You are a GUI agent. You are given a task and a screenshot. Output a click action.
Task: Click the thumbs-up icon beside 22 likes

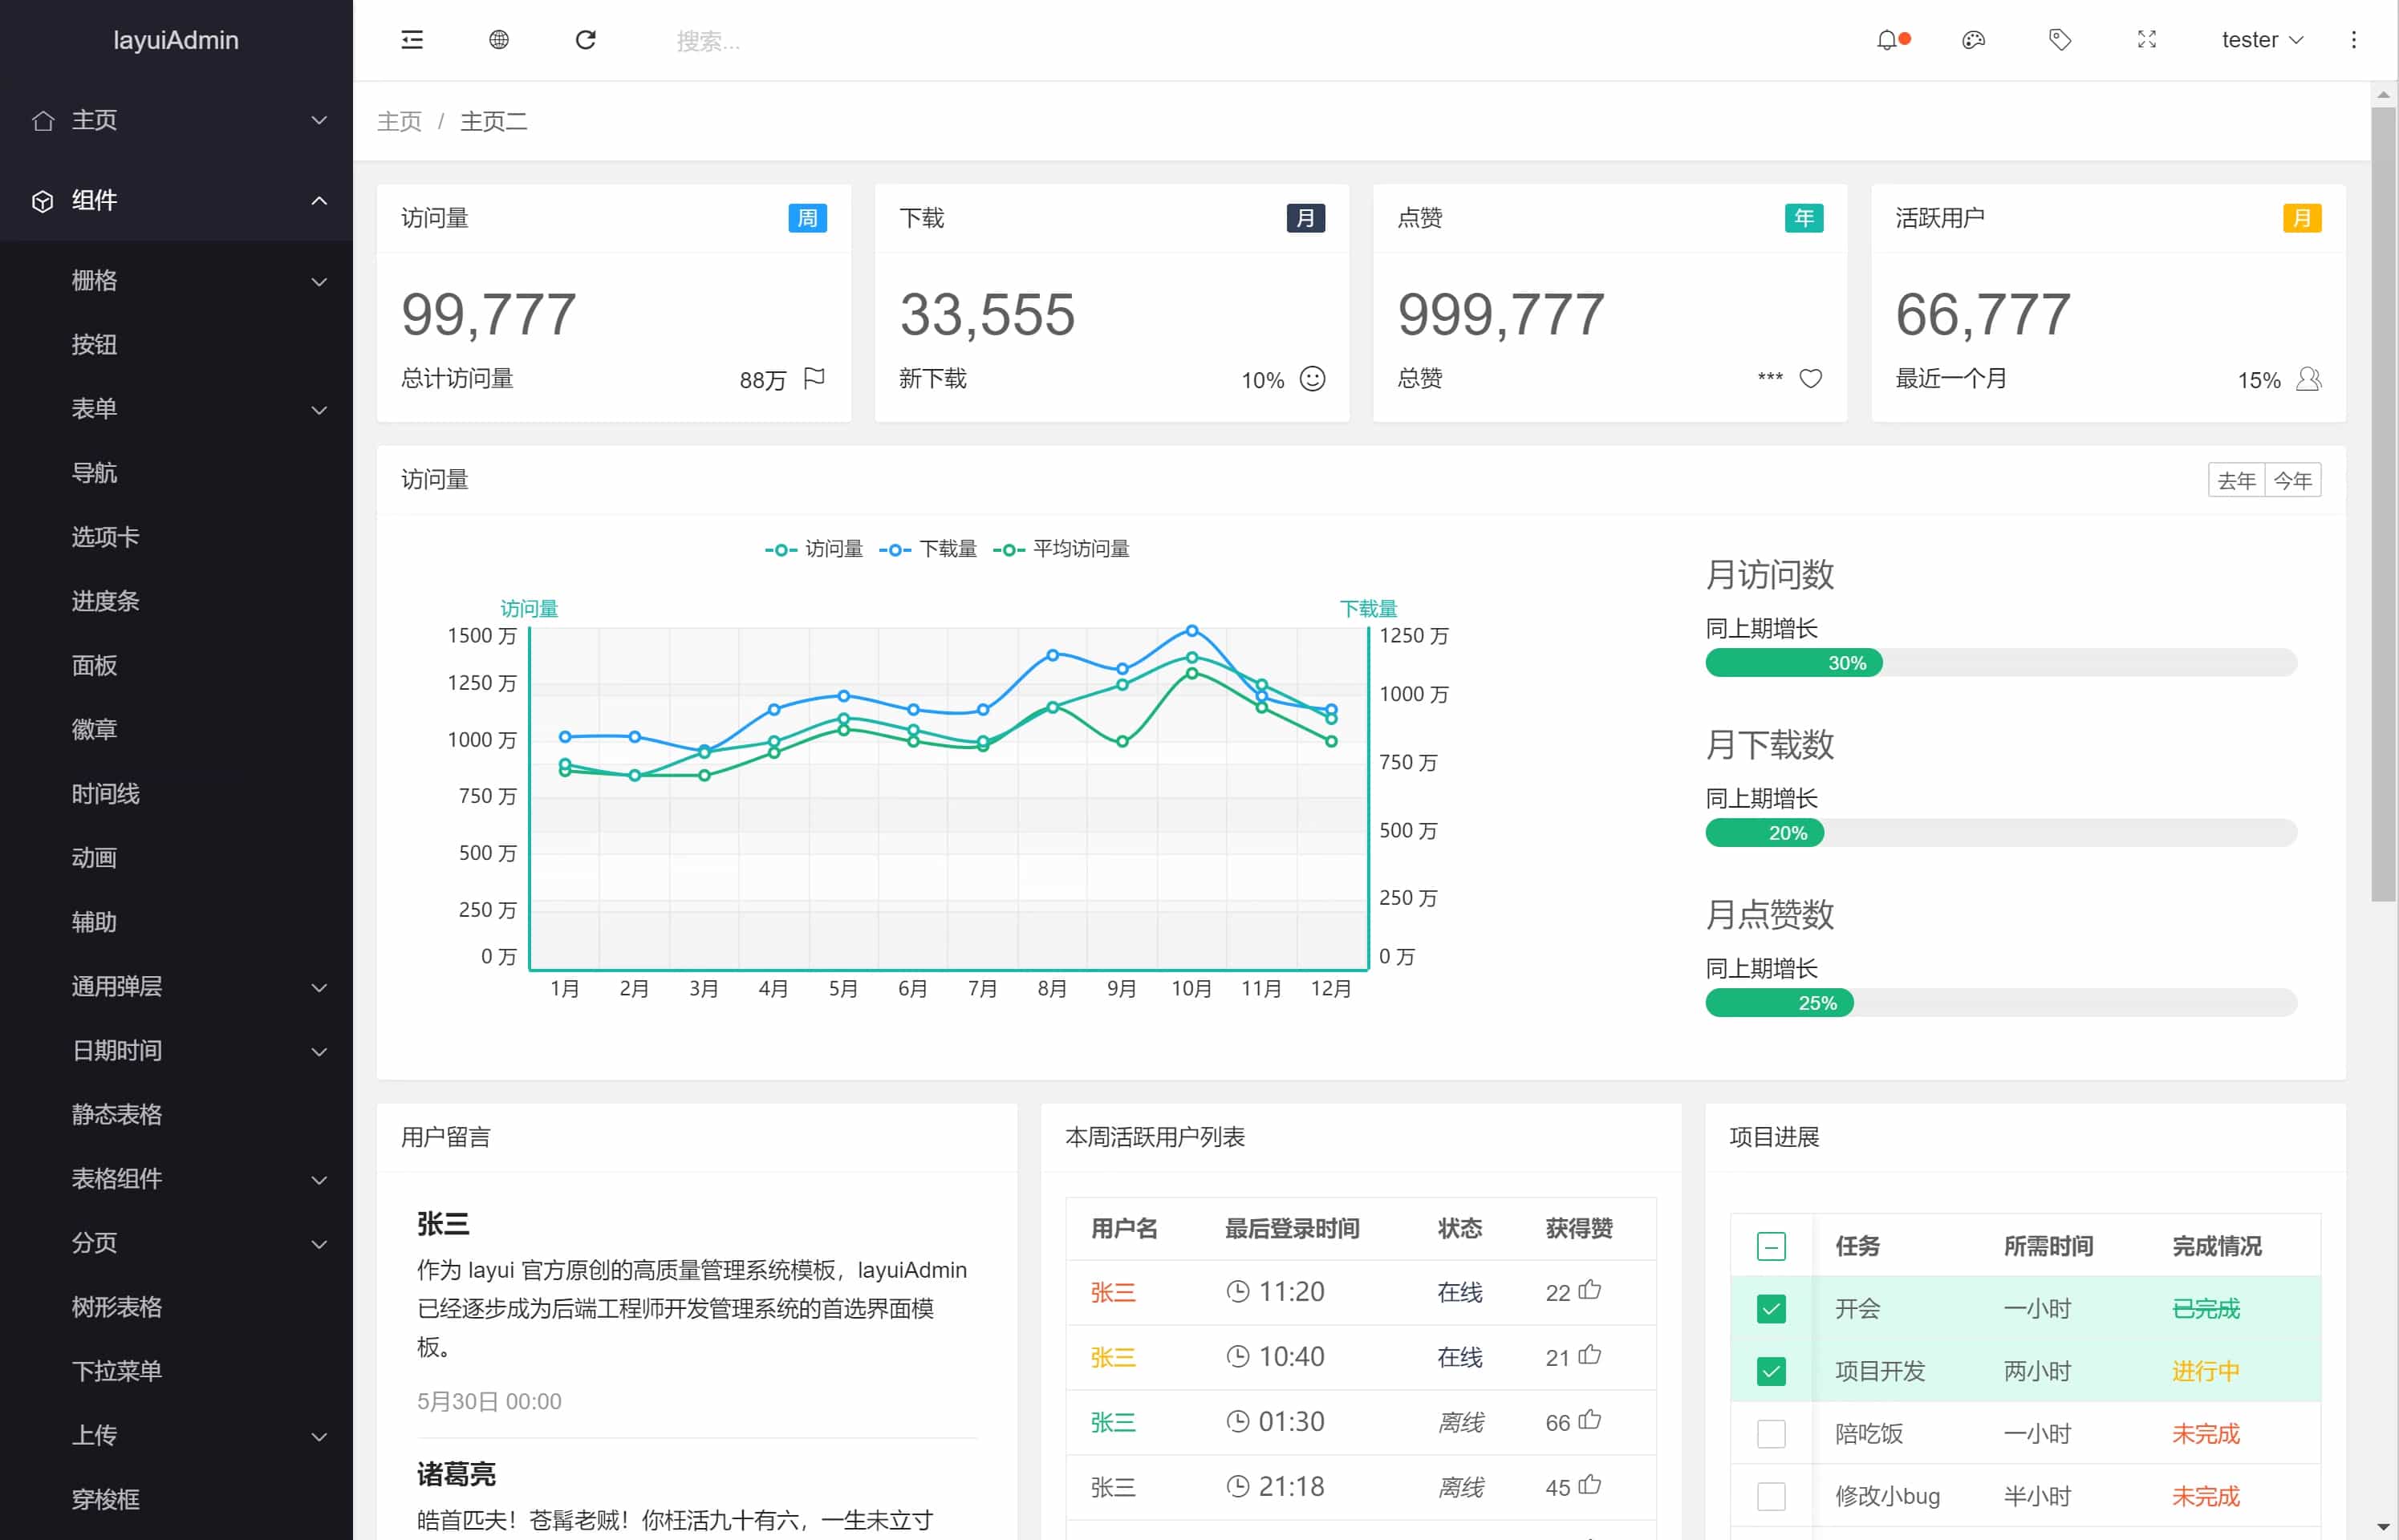(x=1590, y=1290)
